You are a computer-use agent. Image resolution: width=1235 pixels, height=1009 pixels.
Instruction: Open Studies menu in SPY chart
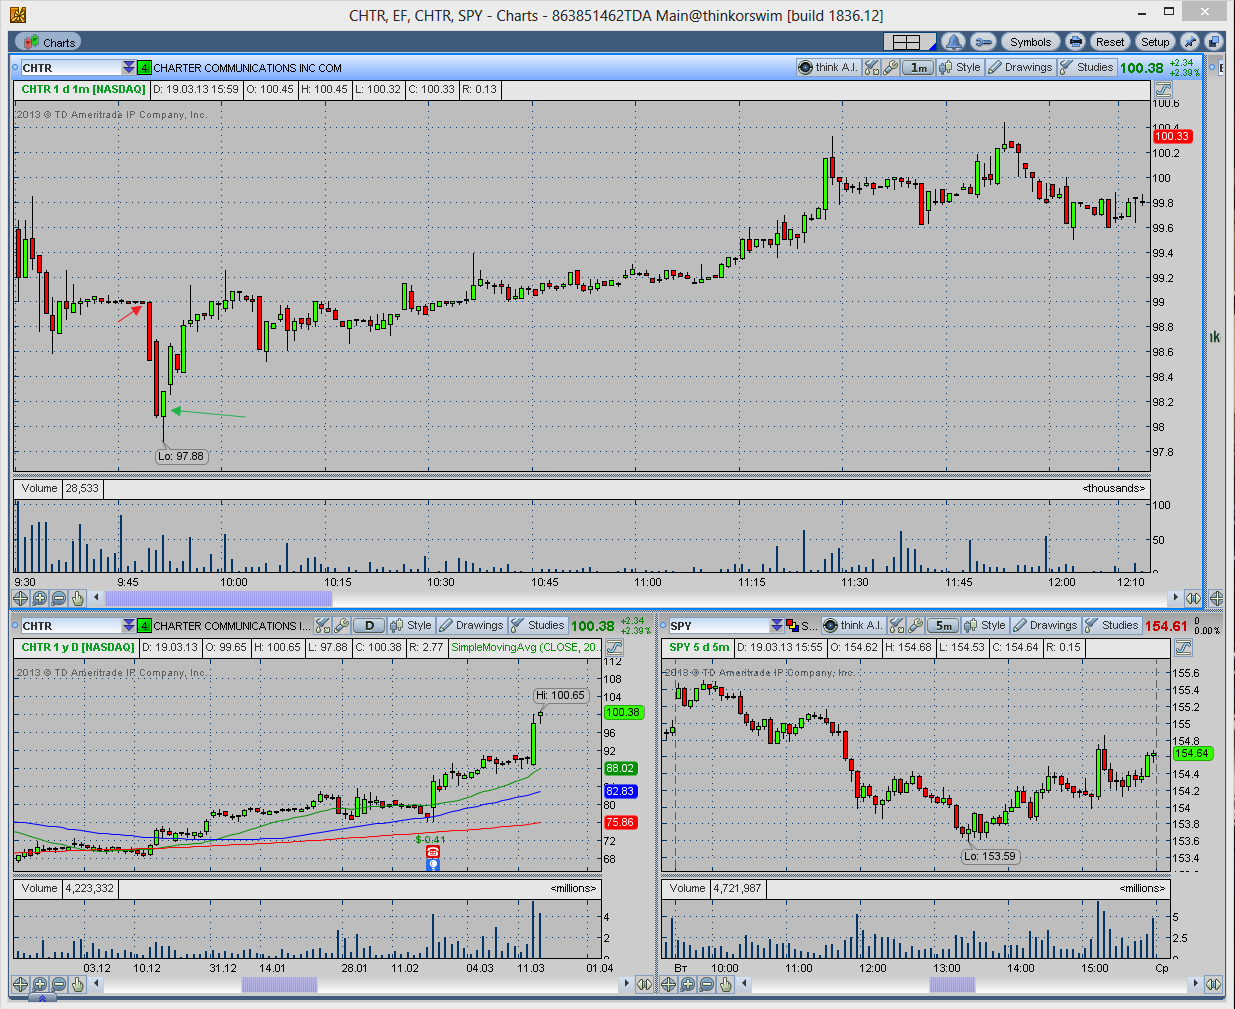pyautogui.click(x=1112, y=625)
